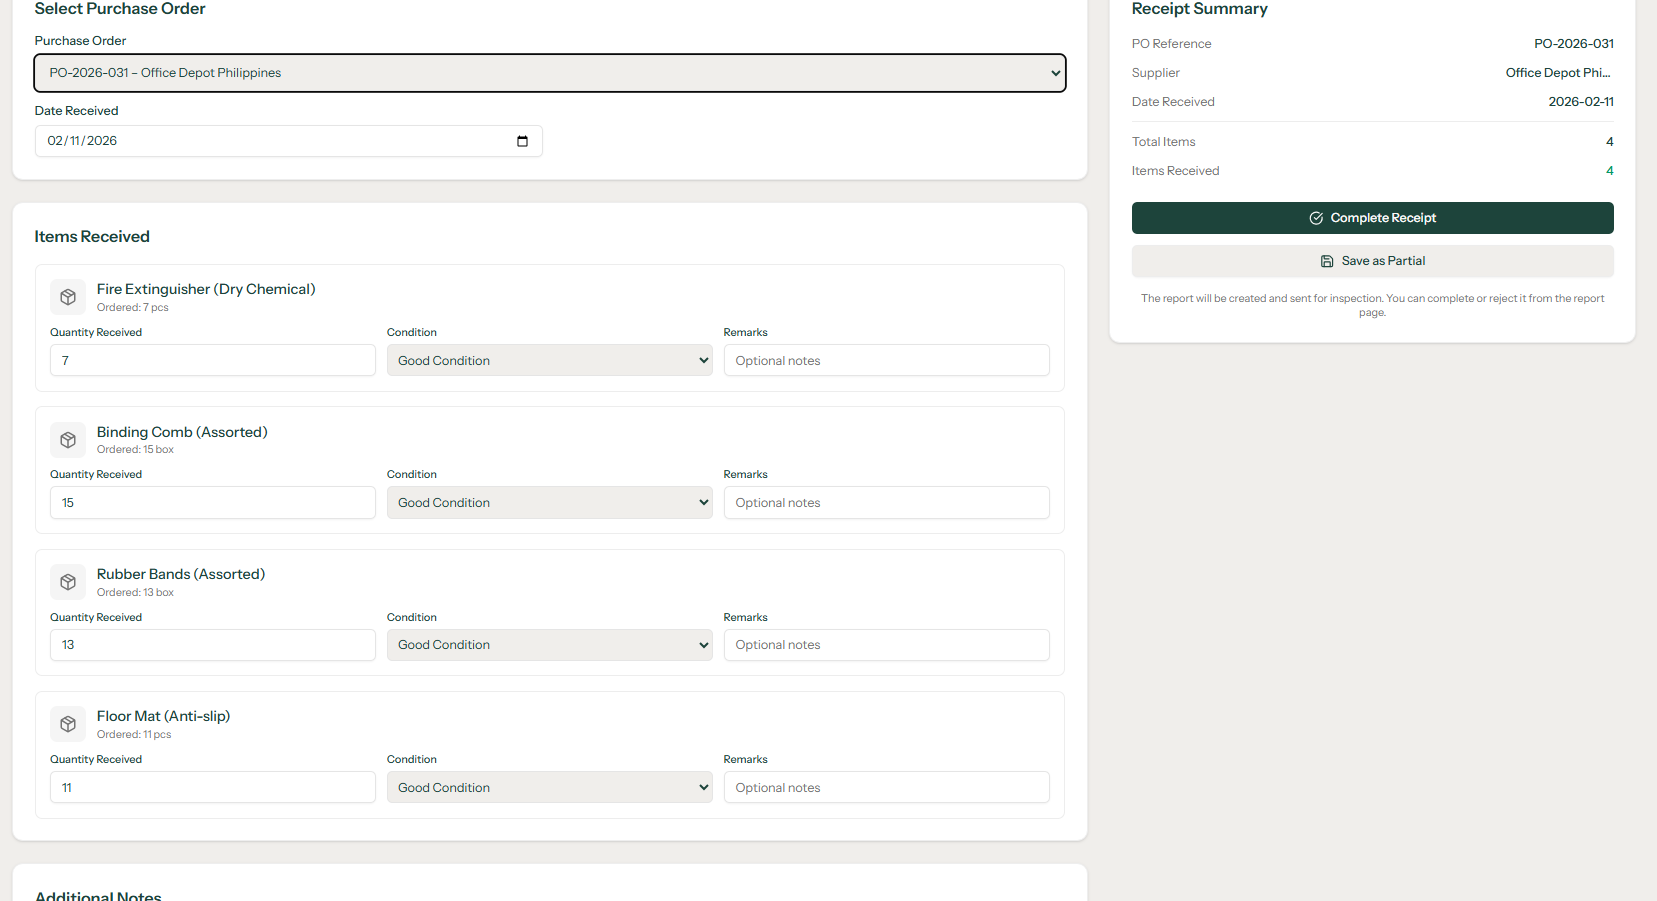Click the Items Received heading

tap(92, 237)
